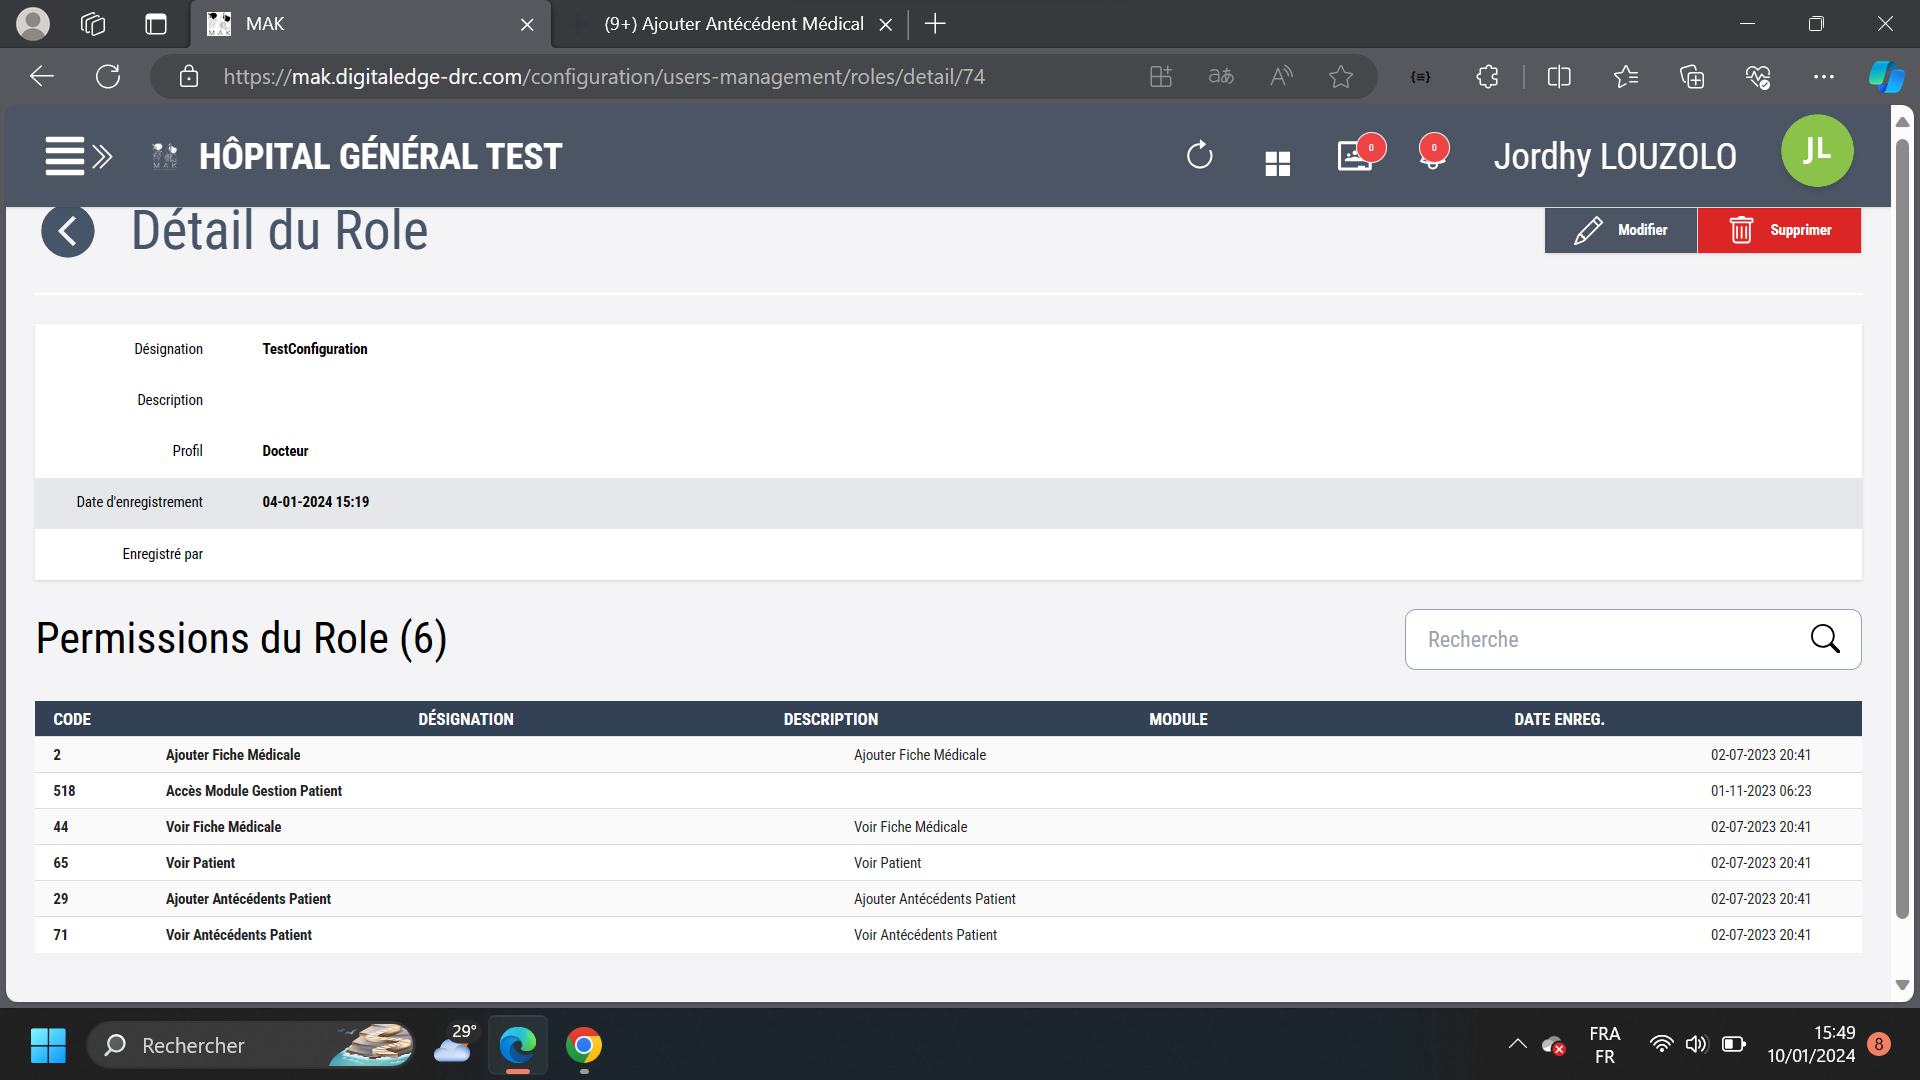Viewport: 1920px width, 1080px height.
Task: Open the messages inbox icon
Action: click(x=1355, y=156)
